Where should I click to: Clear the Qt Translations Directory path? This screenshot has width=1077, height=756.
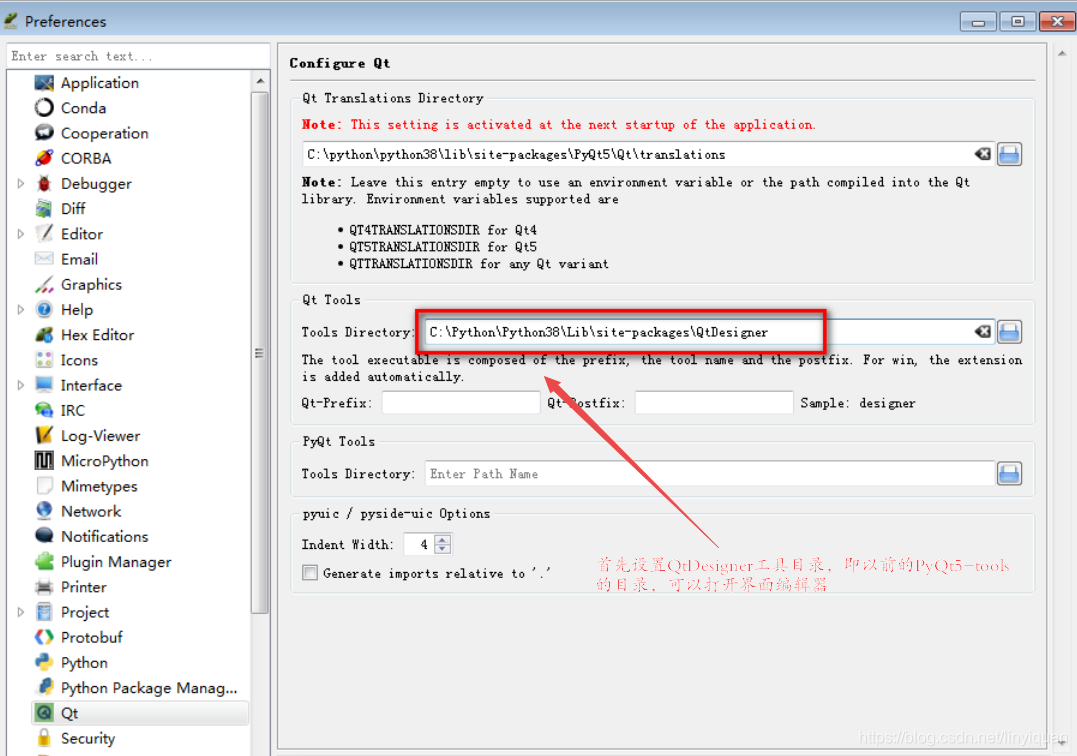pyautogui.click(x=983, y=154)
